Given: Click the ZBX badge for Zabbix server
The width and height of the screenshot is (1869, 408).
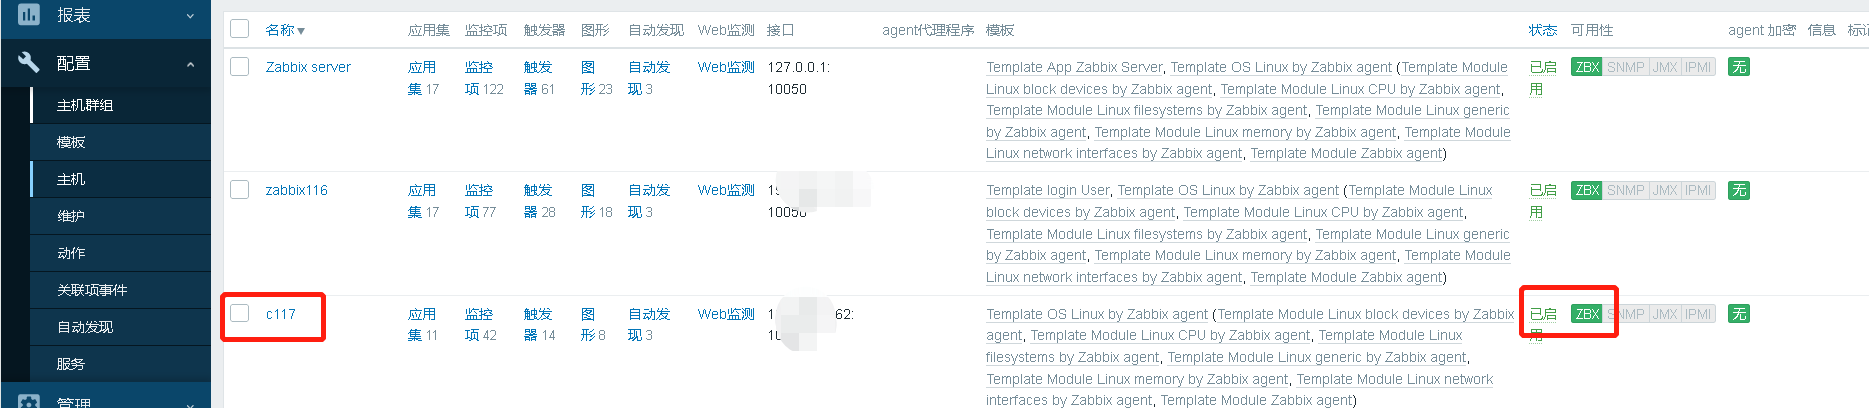Looking at the screenshot, I should coord(1587,67).
